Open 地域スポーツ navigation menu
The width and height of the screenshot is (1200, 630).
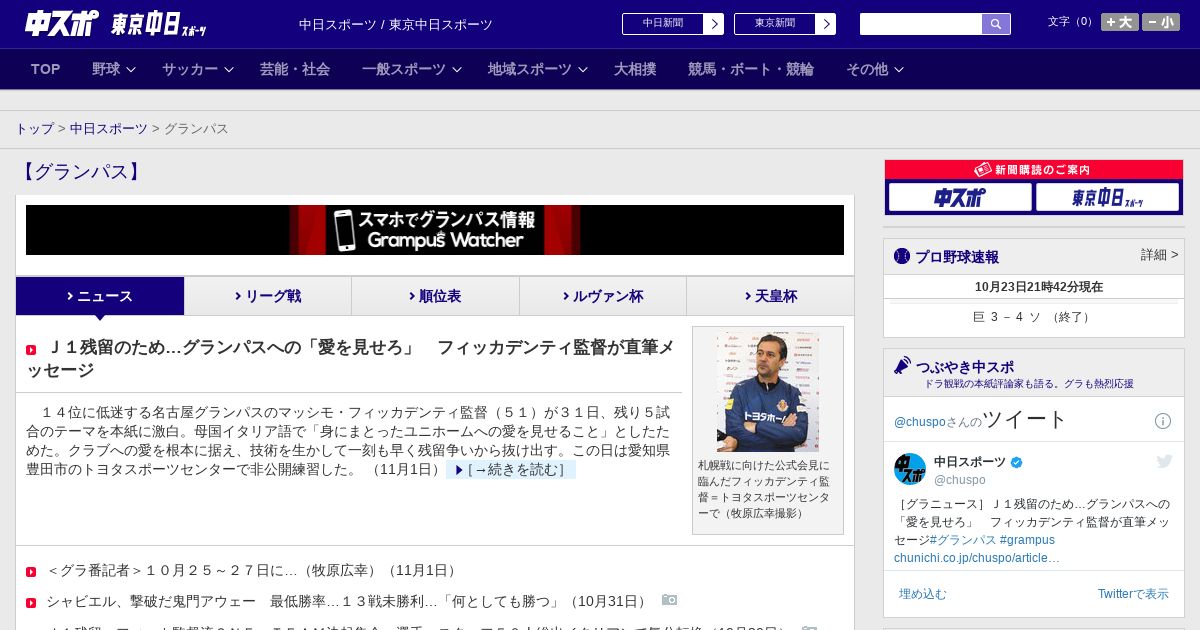coord(530,69)
